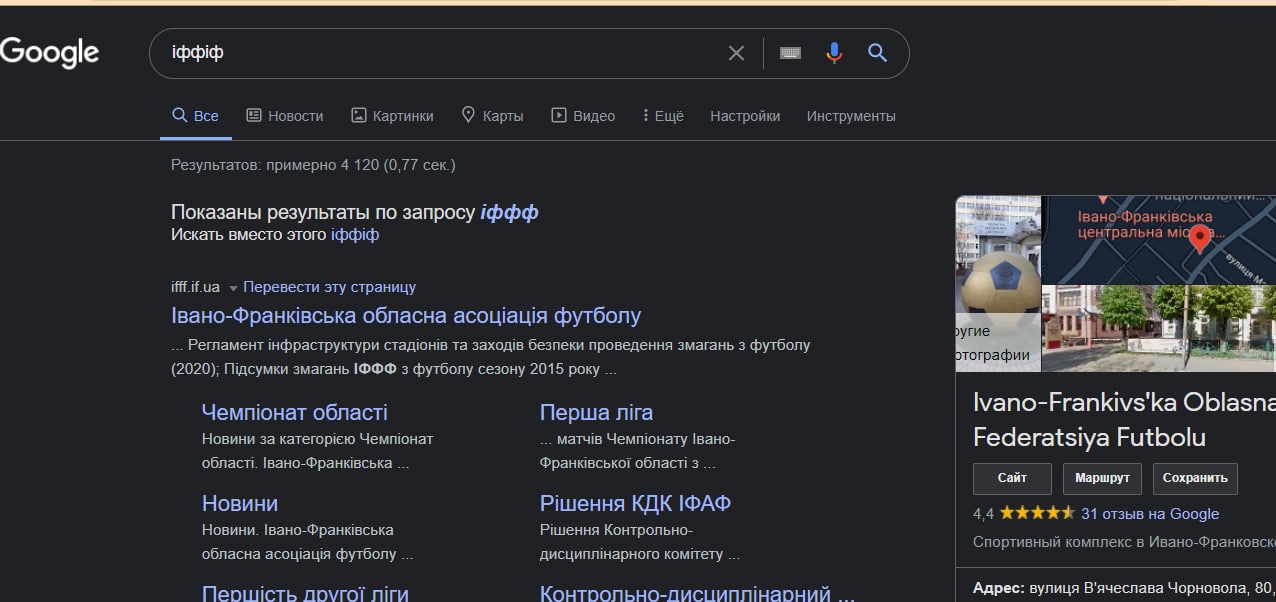1276x602 pixels.
Task: Expand the Ещё menu
Action: coord(663,116)
